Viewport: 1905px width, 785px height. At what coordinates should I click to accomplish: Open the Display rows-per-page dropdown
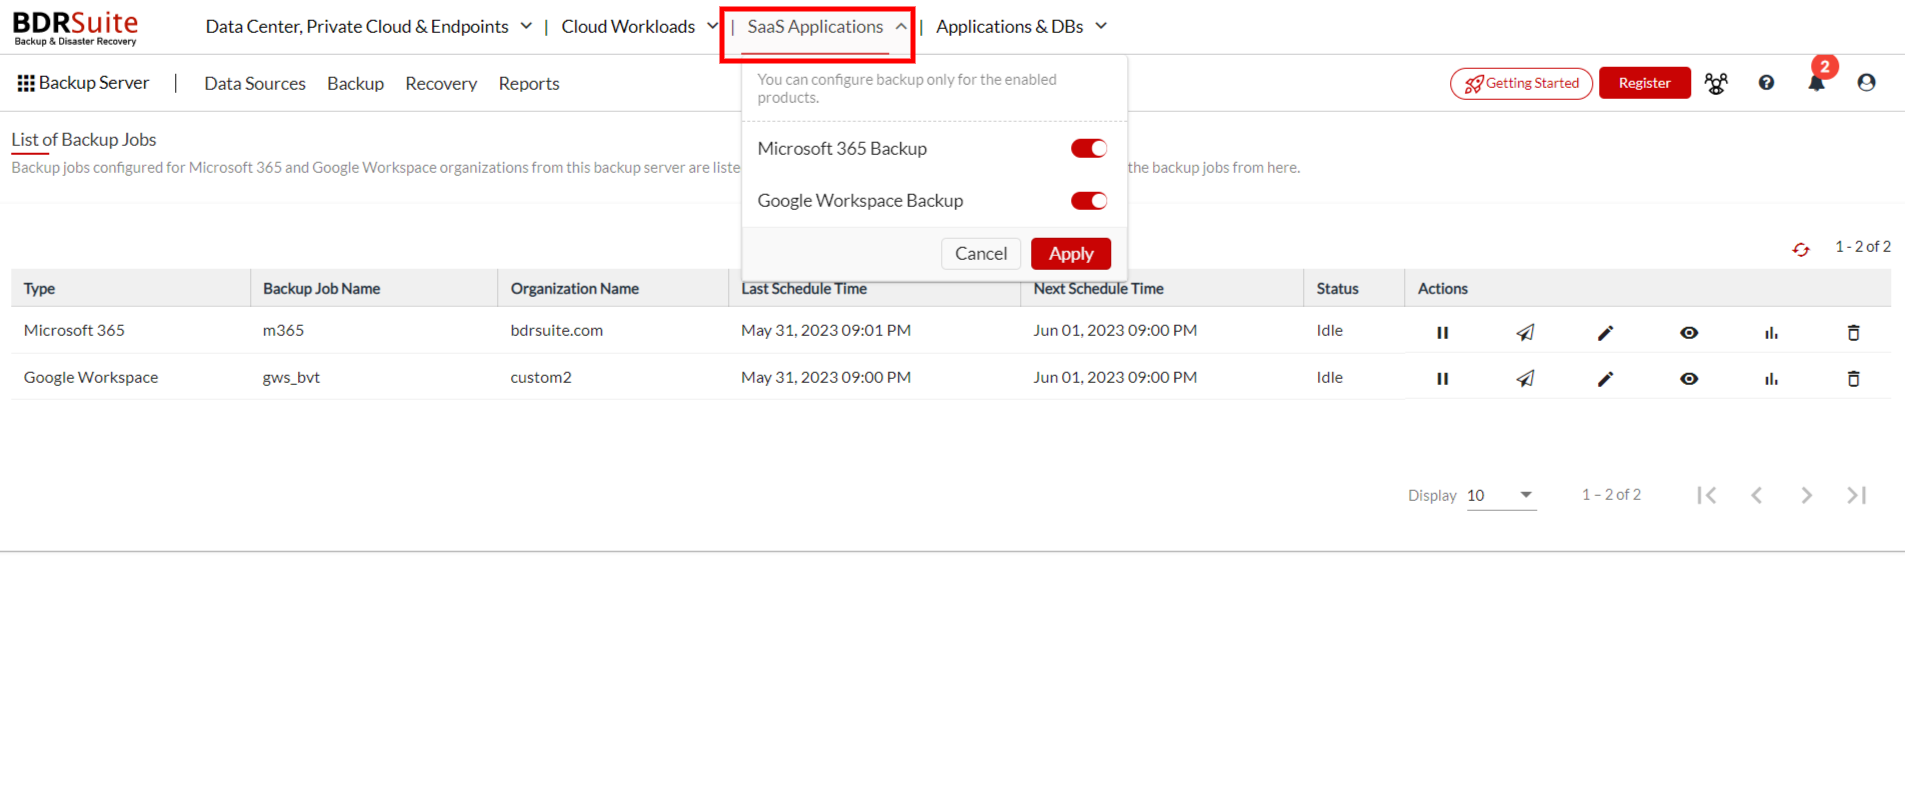(1501, 495)
